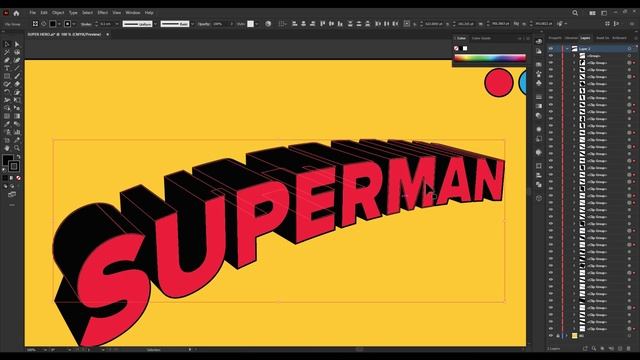This screenshot has width=640, height=360.
Task: Select the Paintbrush tool
Action: click(x=17, y=76)
